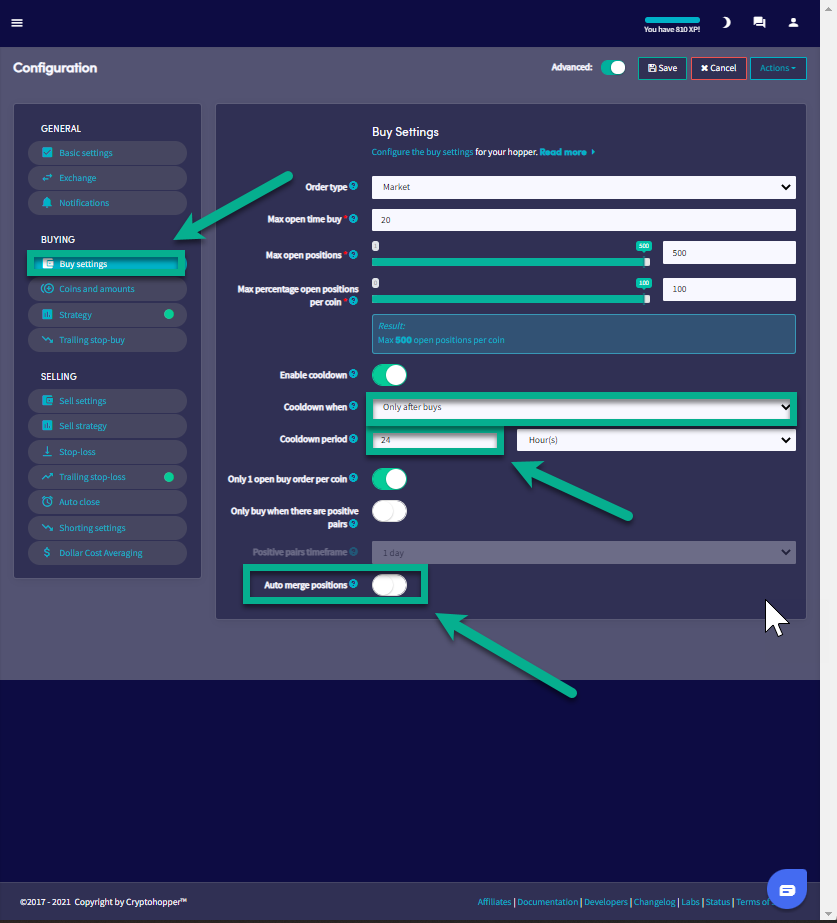
Task: Open the hamburger menu icon
Action: point(17,23)
